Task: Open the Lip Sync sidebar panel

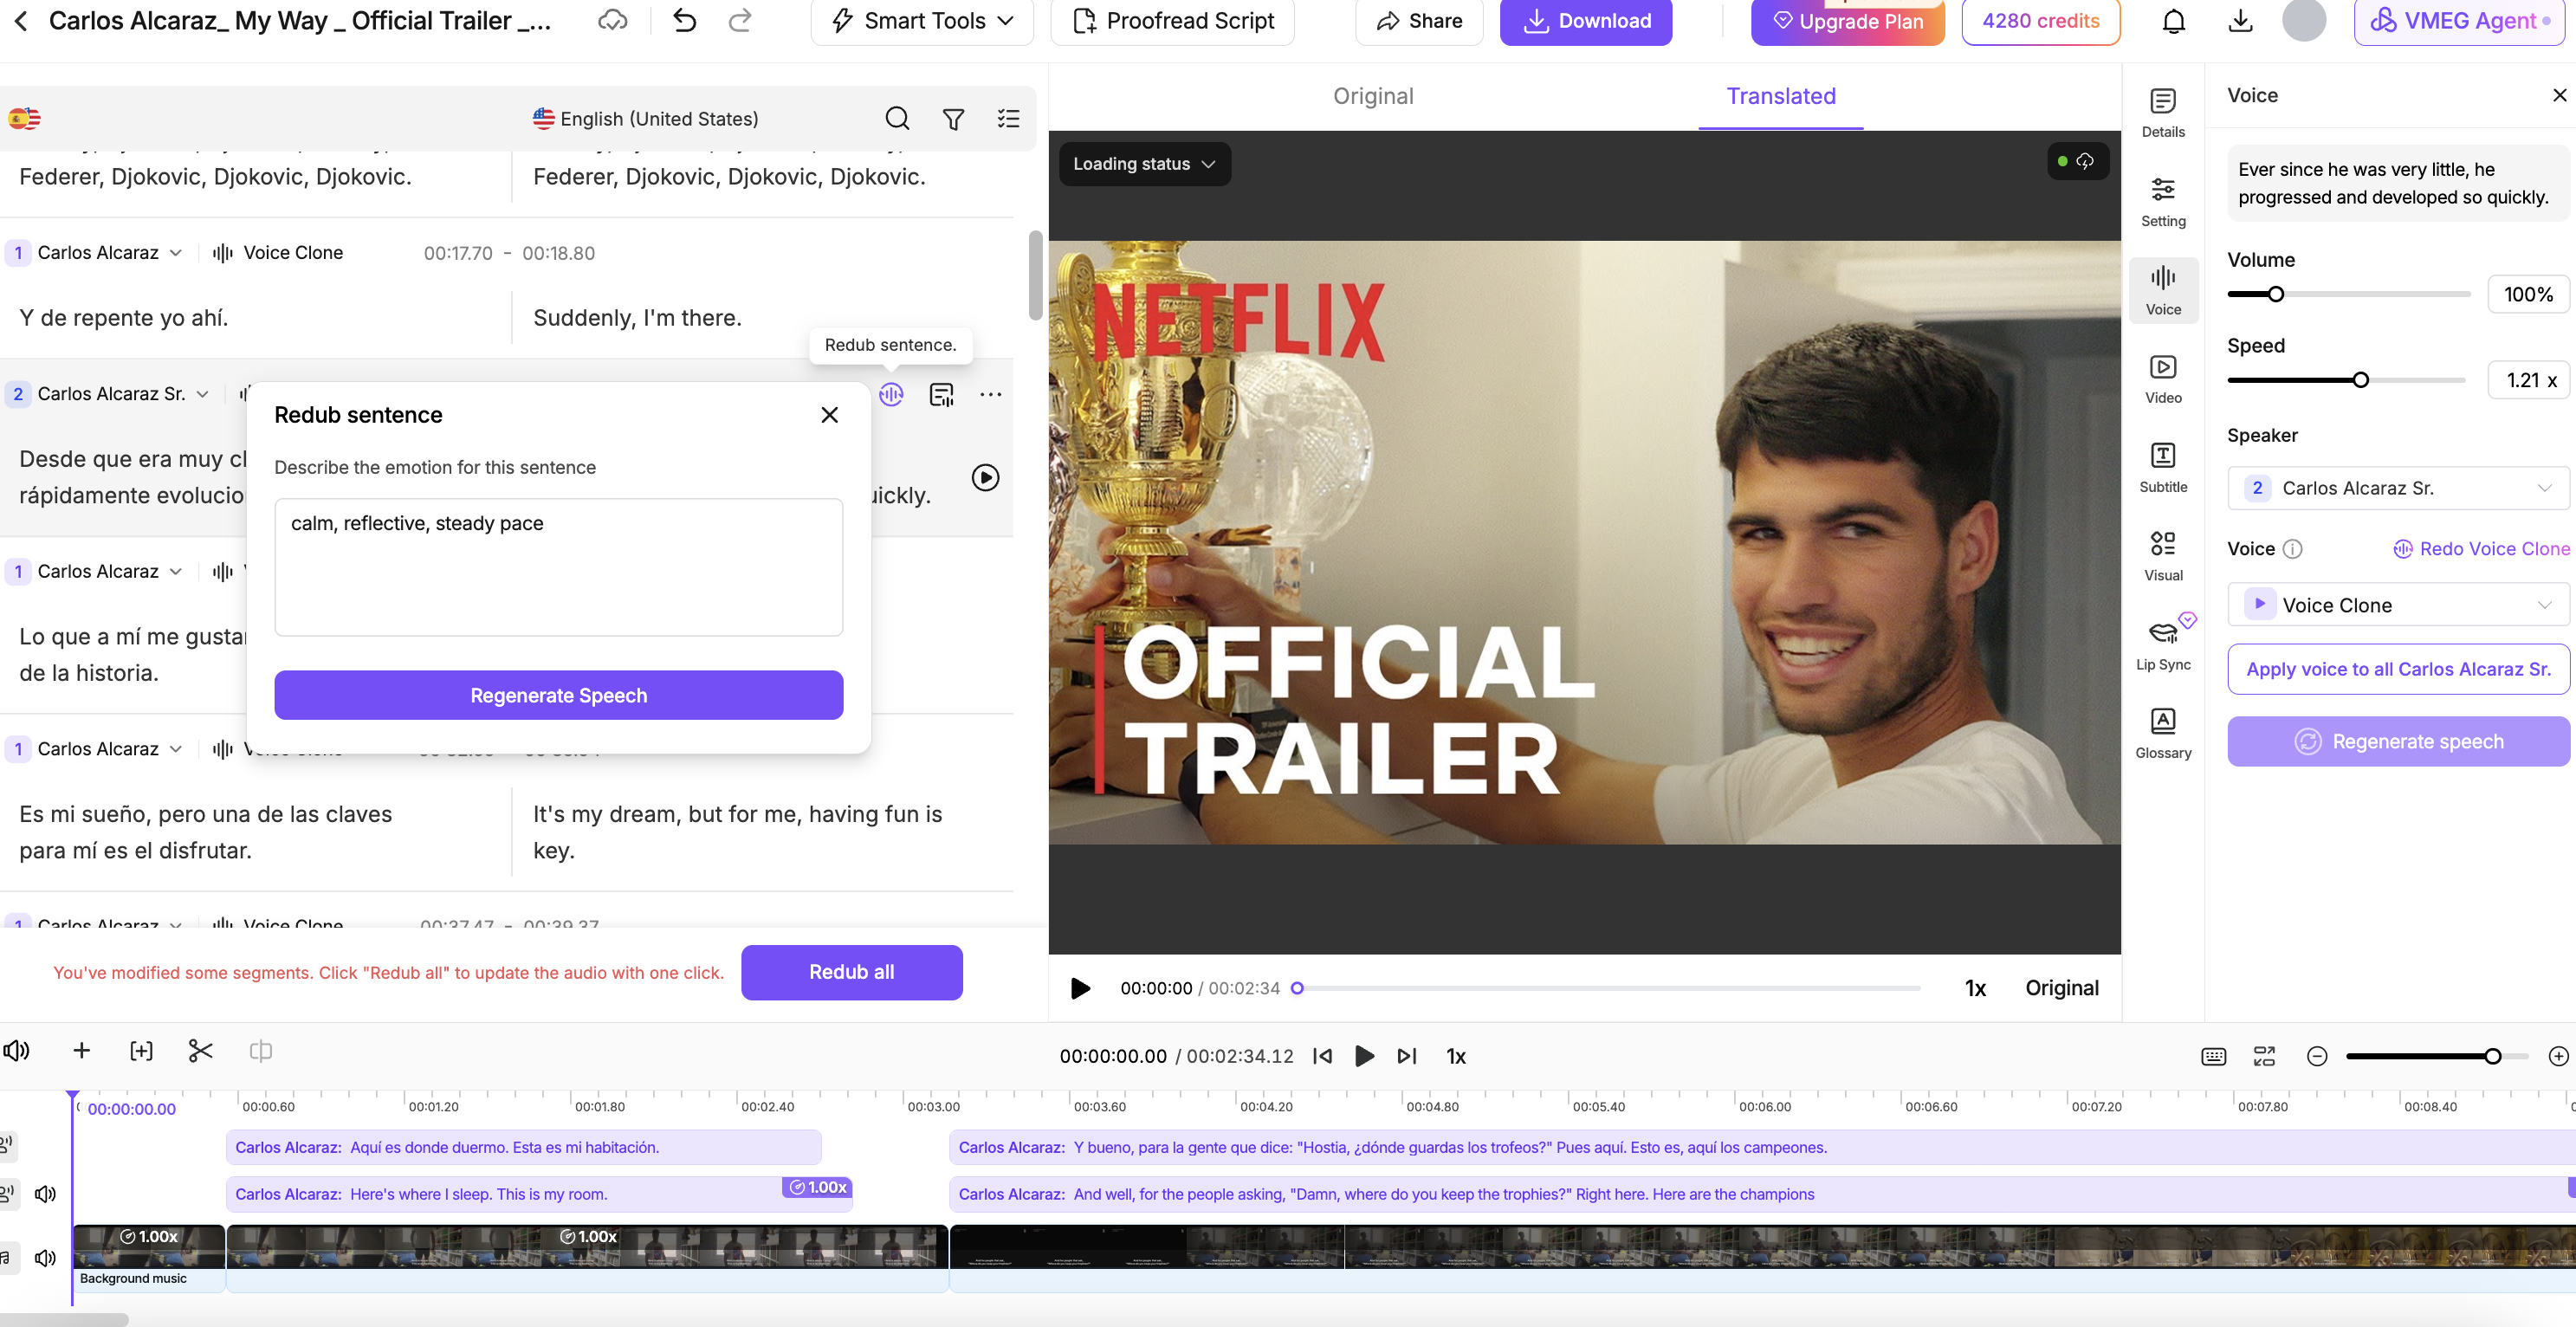Action: [x=2163, y=644]
